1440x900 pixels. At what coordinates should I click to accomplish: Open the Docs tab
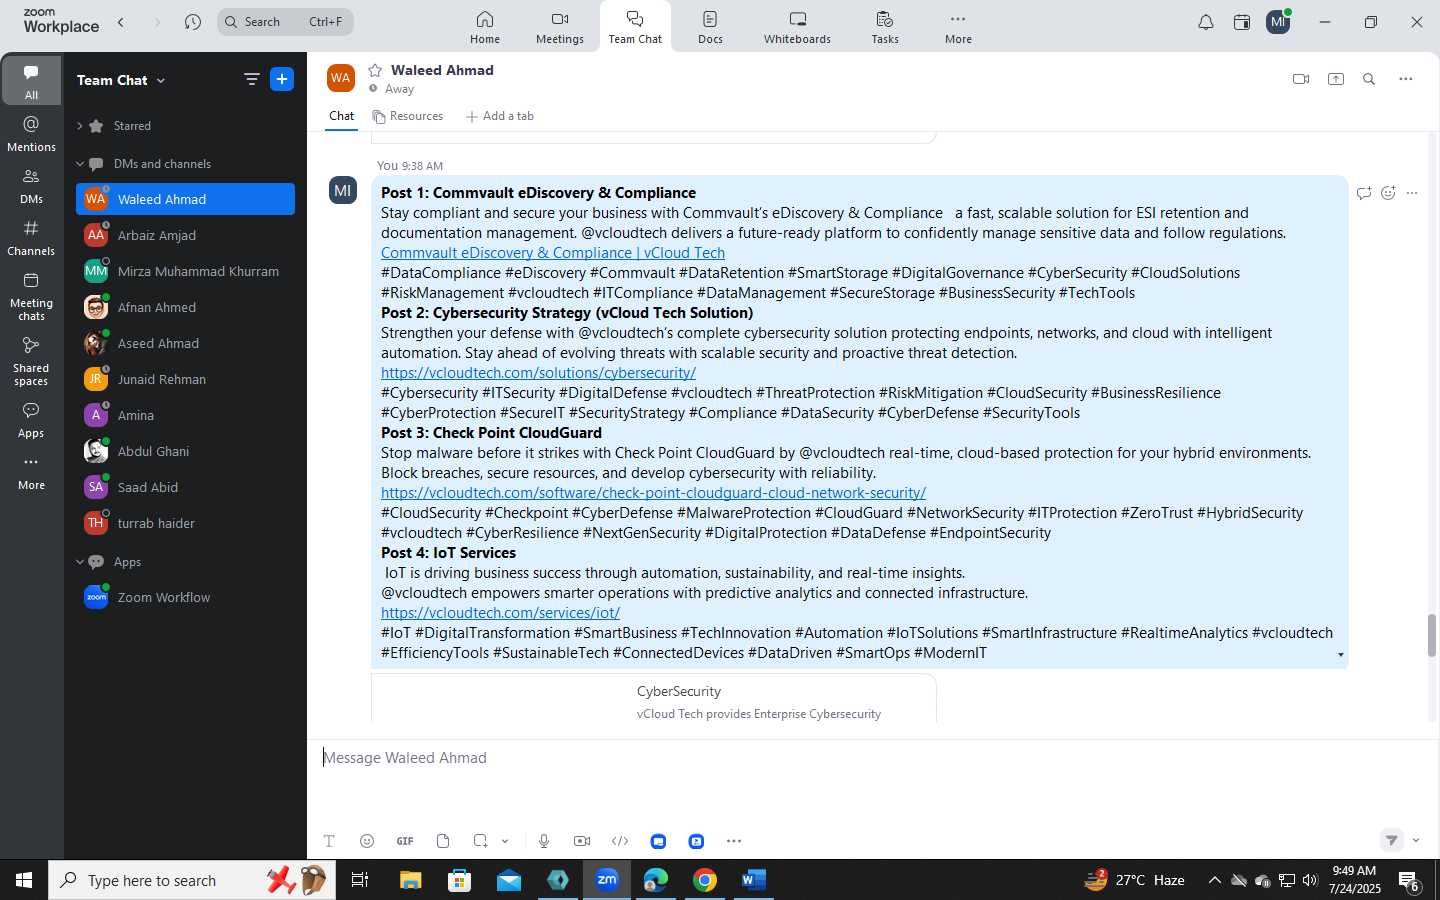tap(710, 27)
